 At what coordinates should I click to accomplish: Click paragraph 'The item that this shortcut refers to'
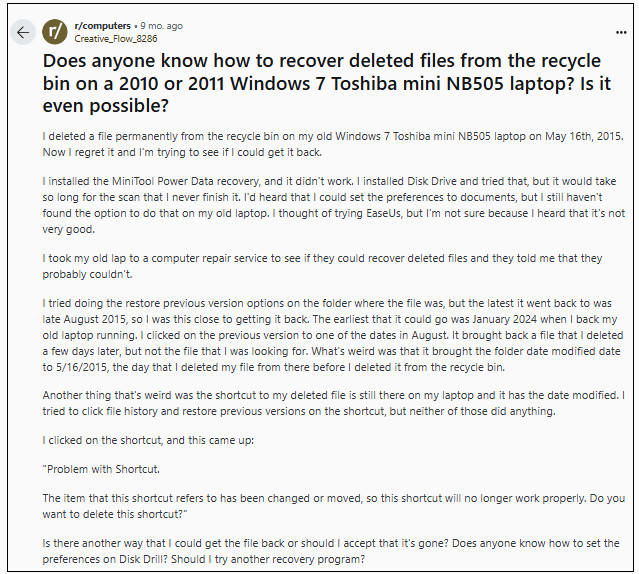[333, 506]
